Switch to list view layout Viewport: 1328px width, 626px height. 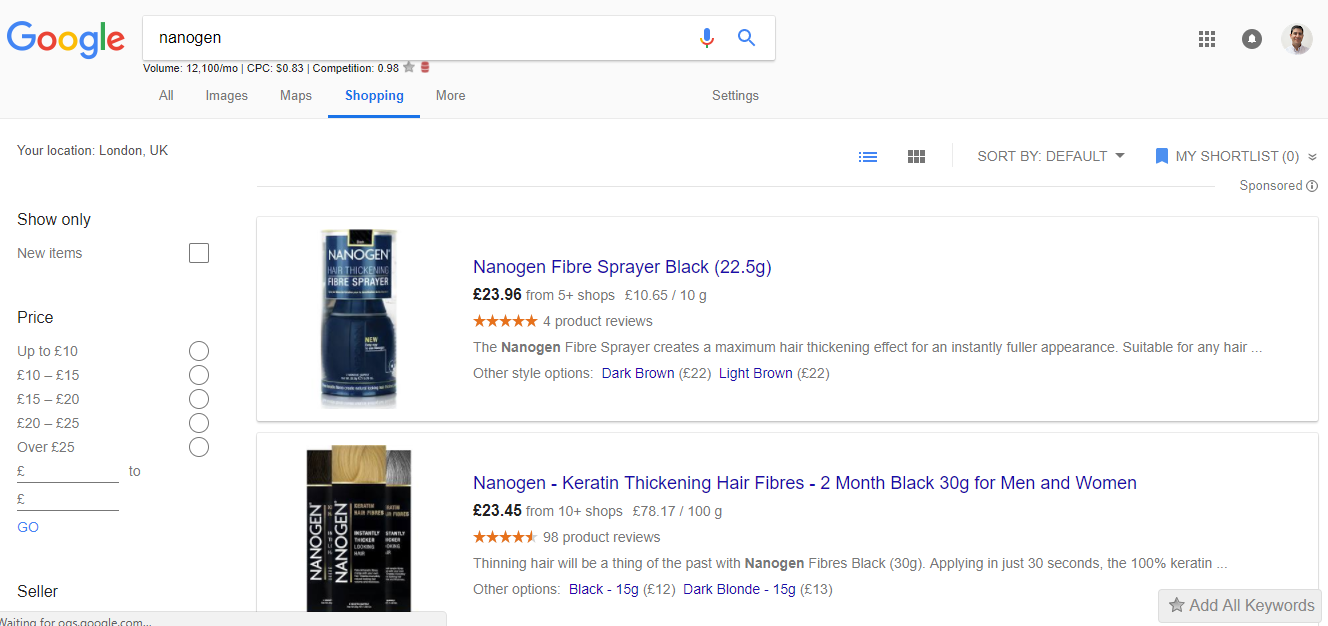click(x=868, y=157)
